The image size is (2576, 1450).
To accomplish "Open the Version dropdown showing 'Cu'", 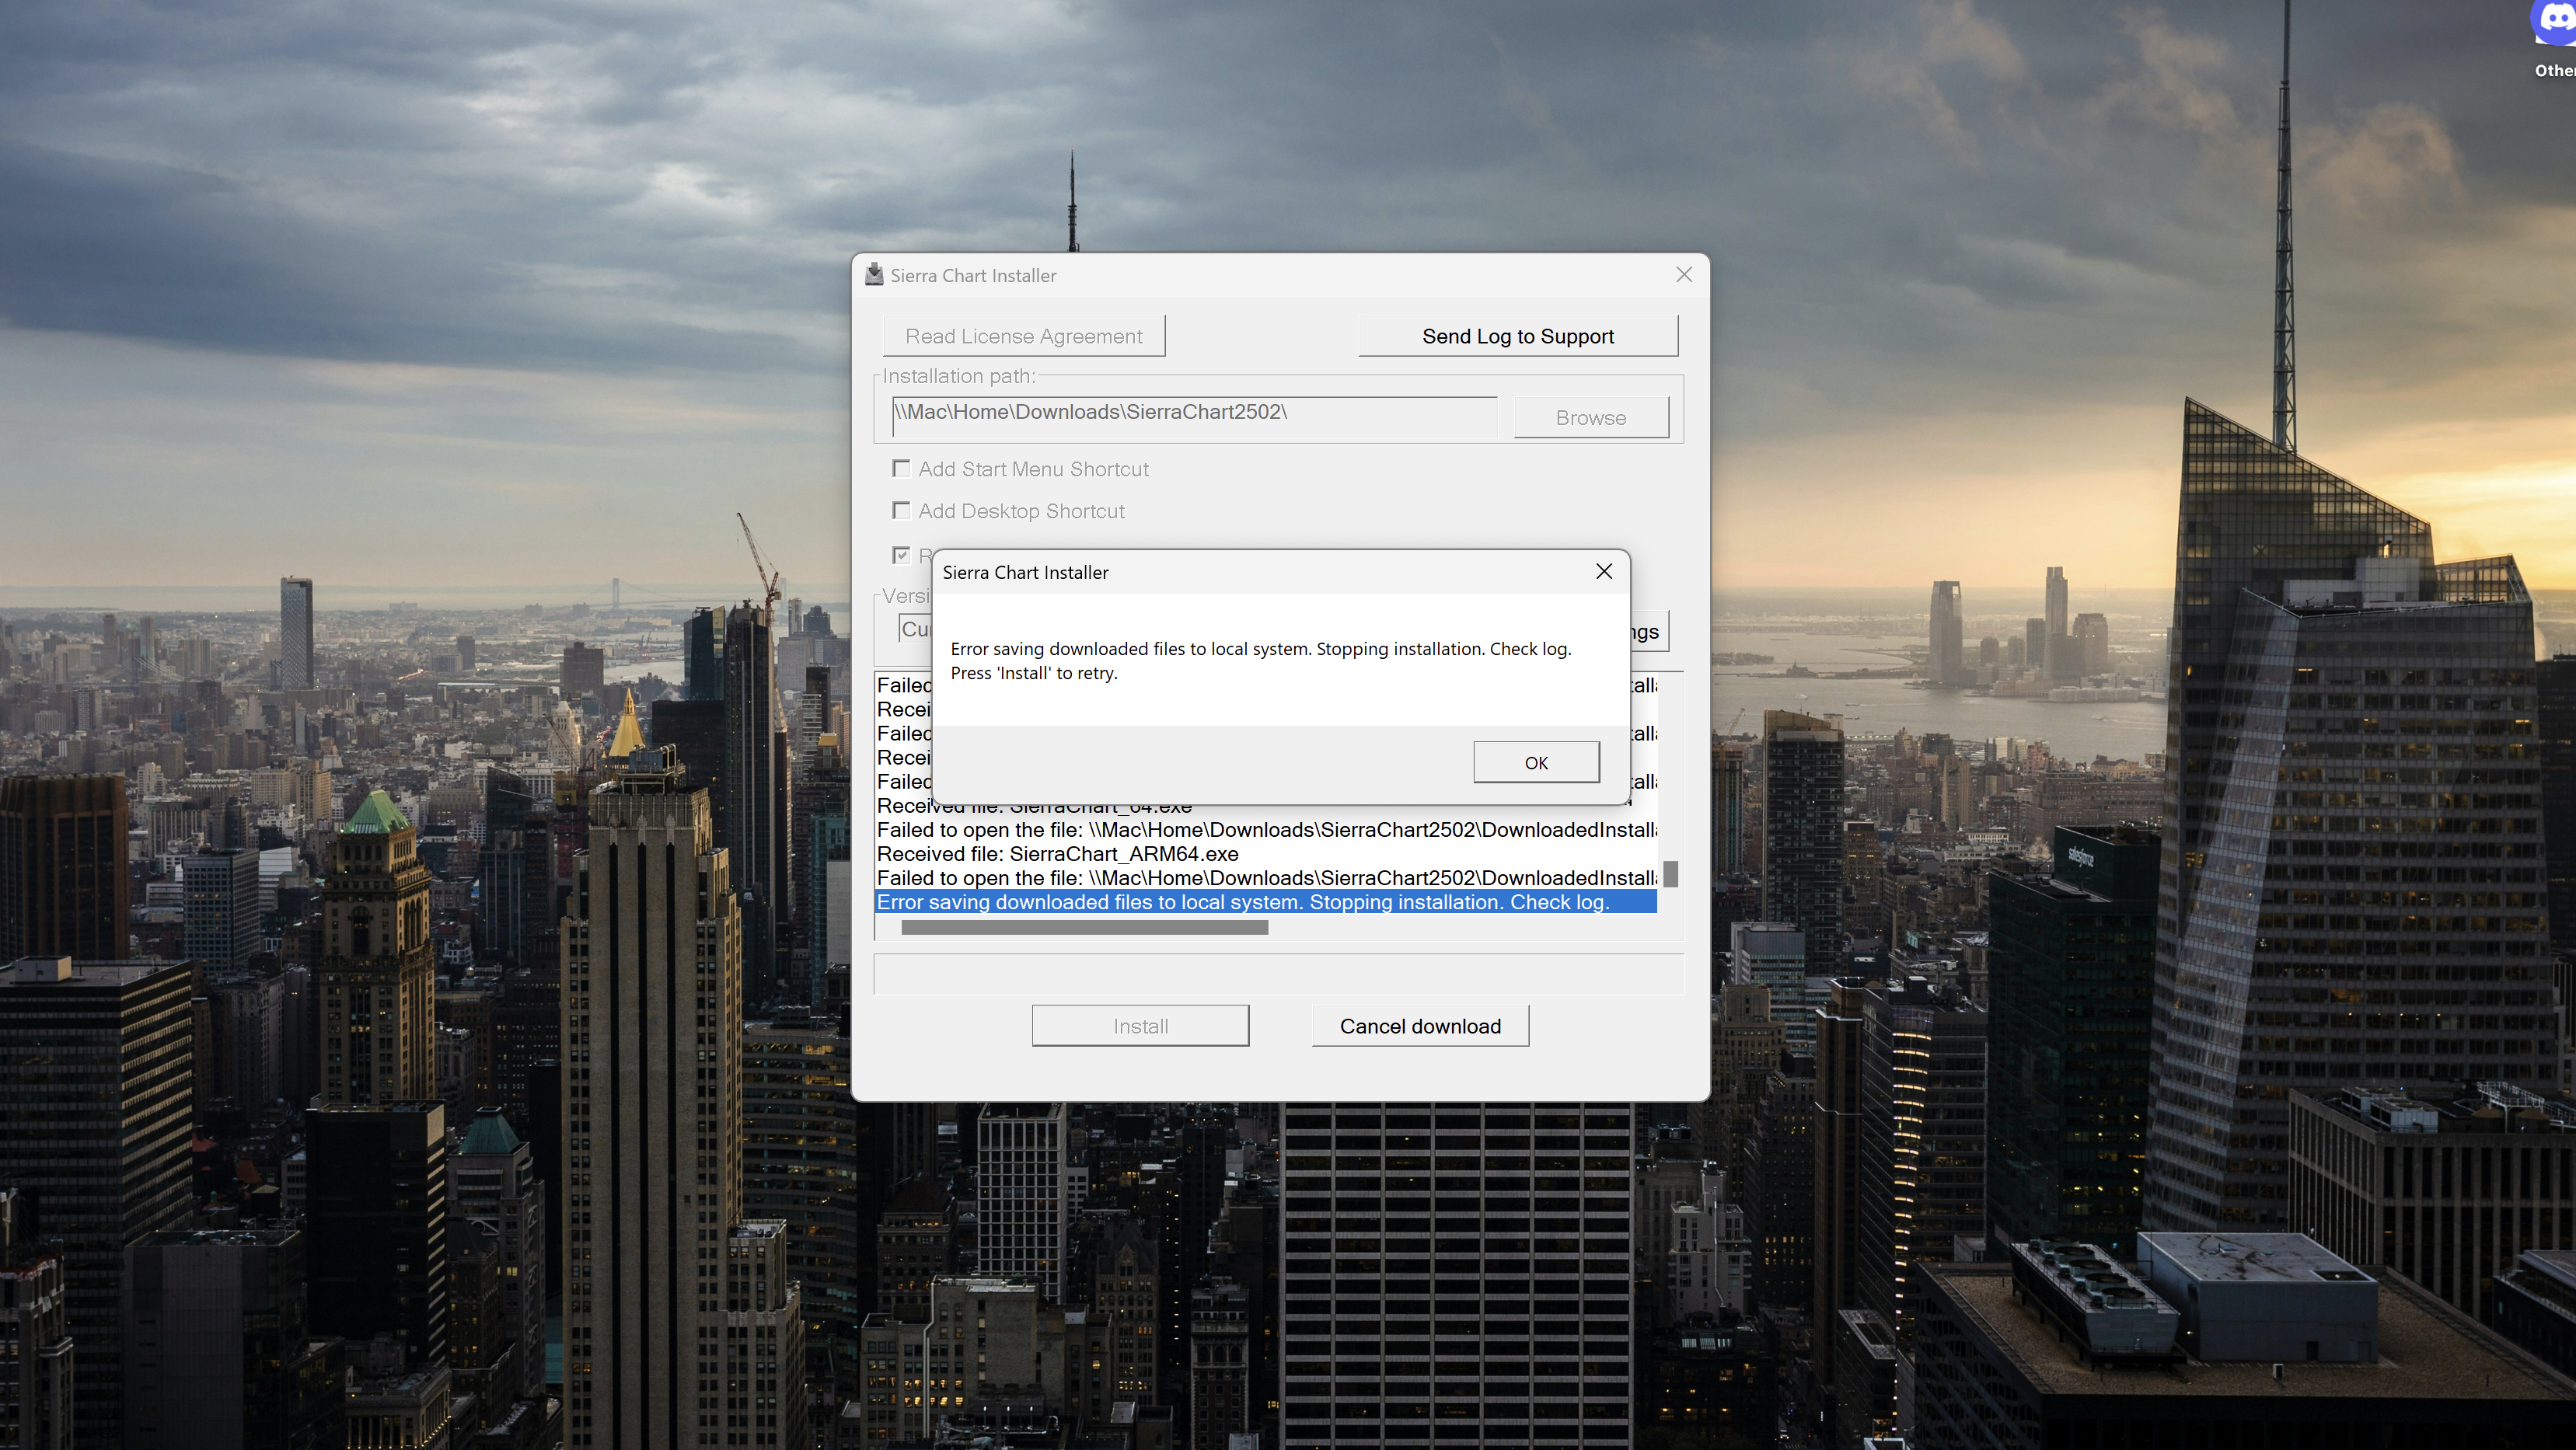I will 914,629.
